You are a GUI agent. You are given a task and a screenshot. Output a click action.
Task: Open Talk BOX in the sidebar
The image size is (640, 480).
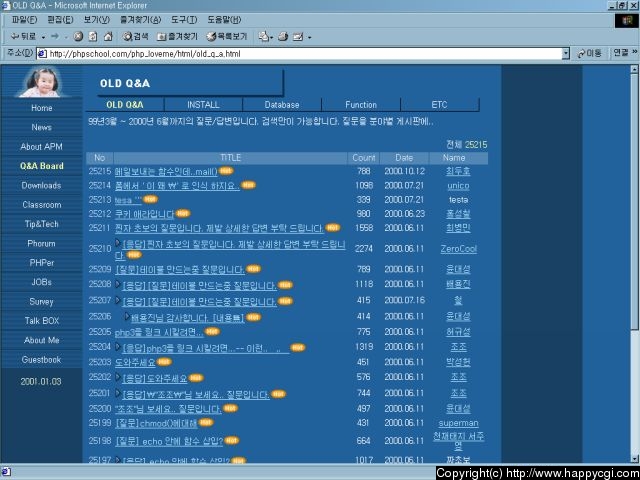pos(42,321)
